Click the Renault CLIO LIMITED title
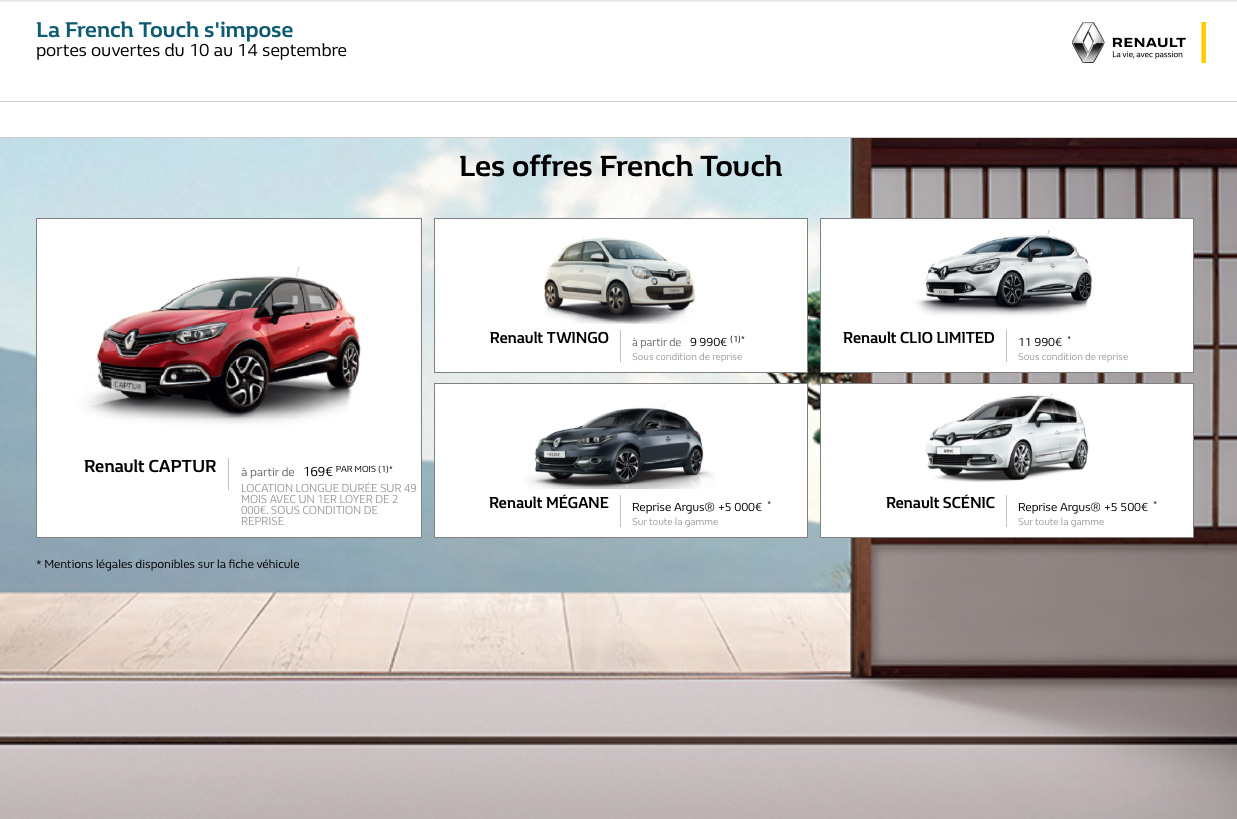 tap(918, 338)
